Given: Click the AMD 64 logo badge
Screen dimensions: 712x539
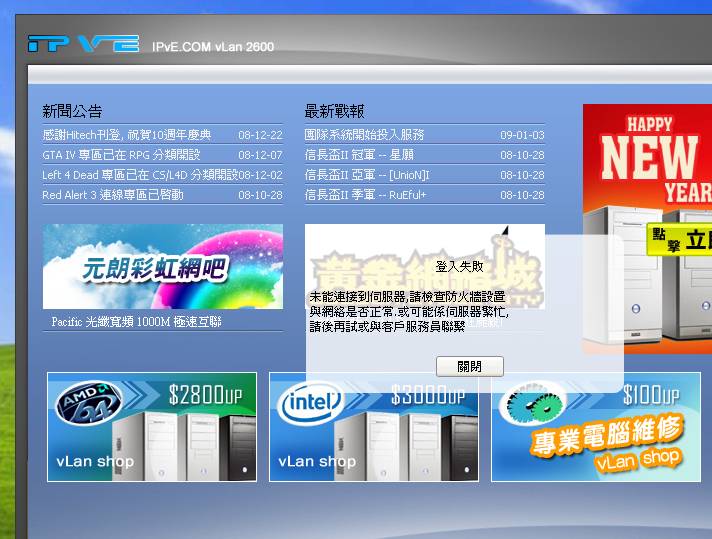Looking at the screenshot, I should coord(89,402).
